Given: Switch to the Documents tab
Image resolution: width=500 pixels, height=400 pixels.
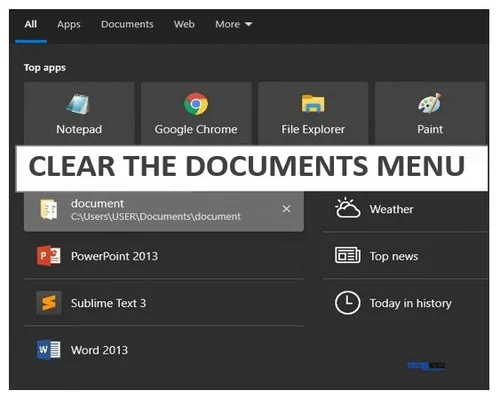Looking at the screenshot, I should click(127, 24).
